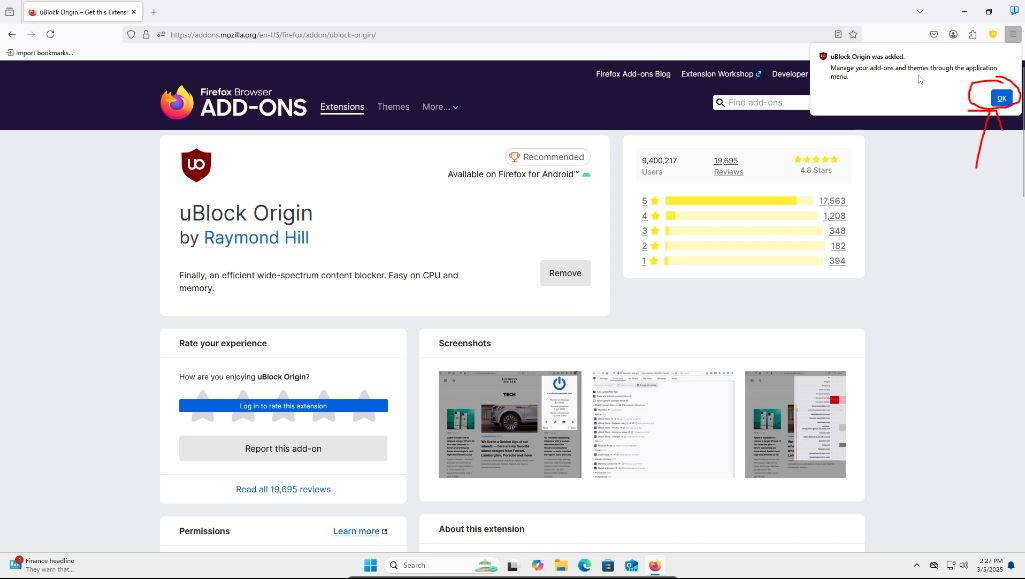Open the Firefox account icon
Image resolution: width=1025 pixels, height=579 pixels.
pyautogui.click(x=953, y=35)
